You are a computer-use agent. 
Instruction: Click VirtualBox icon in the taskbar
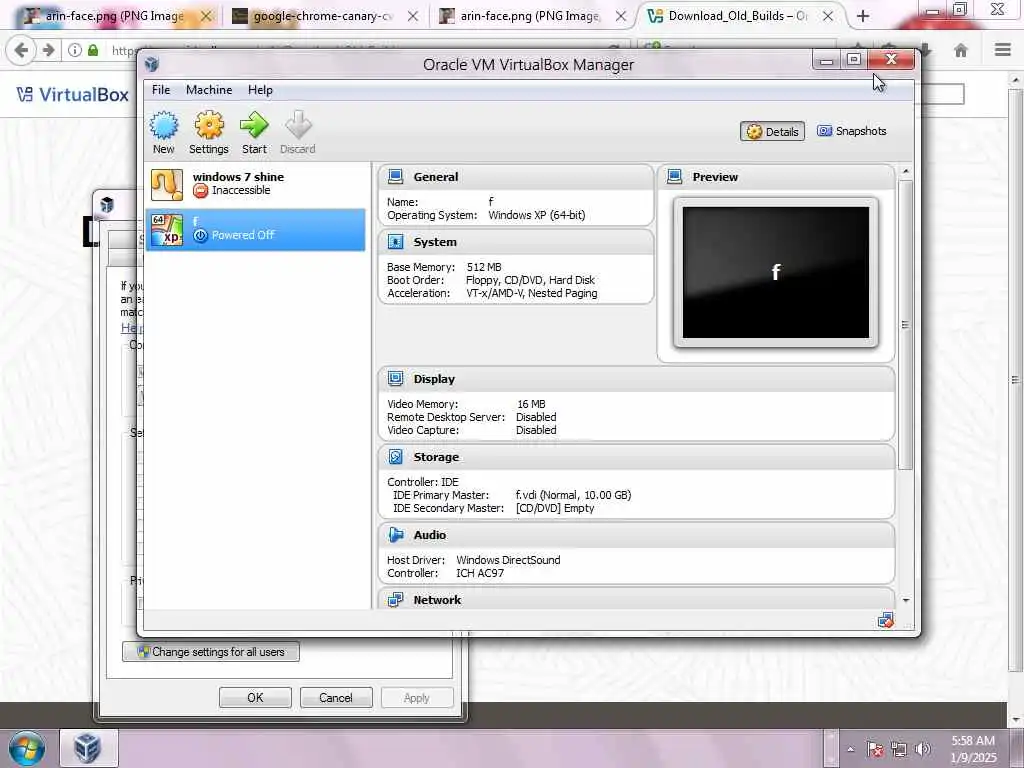88,748
